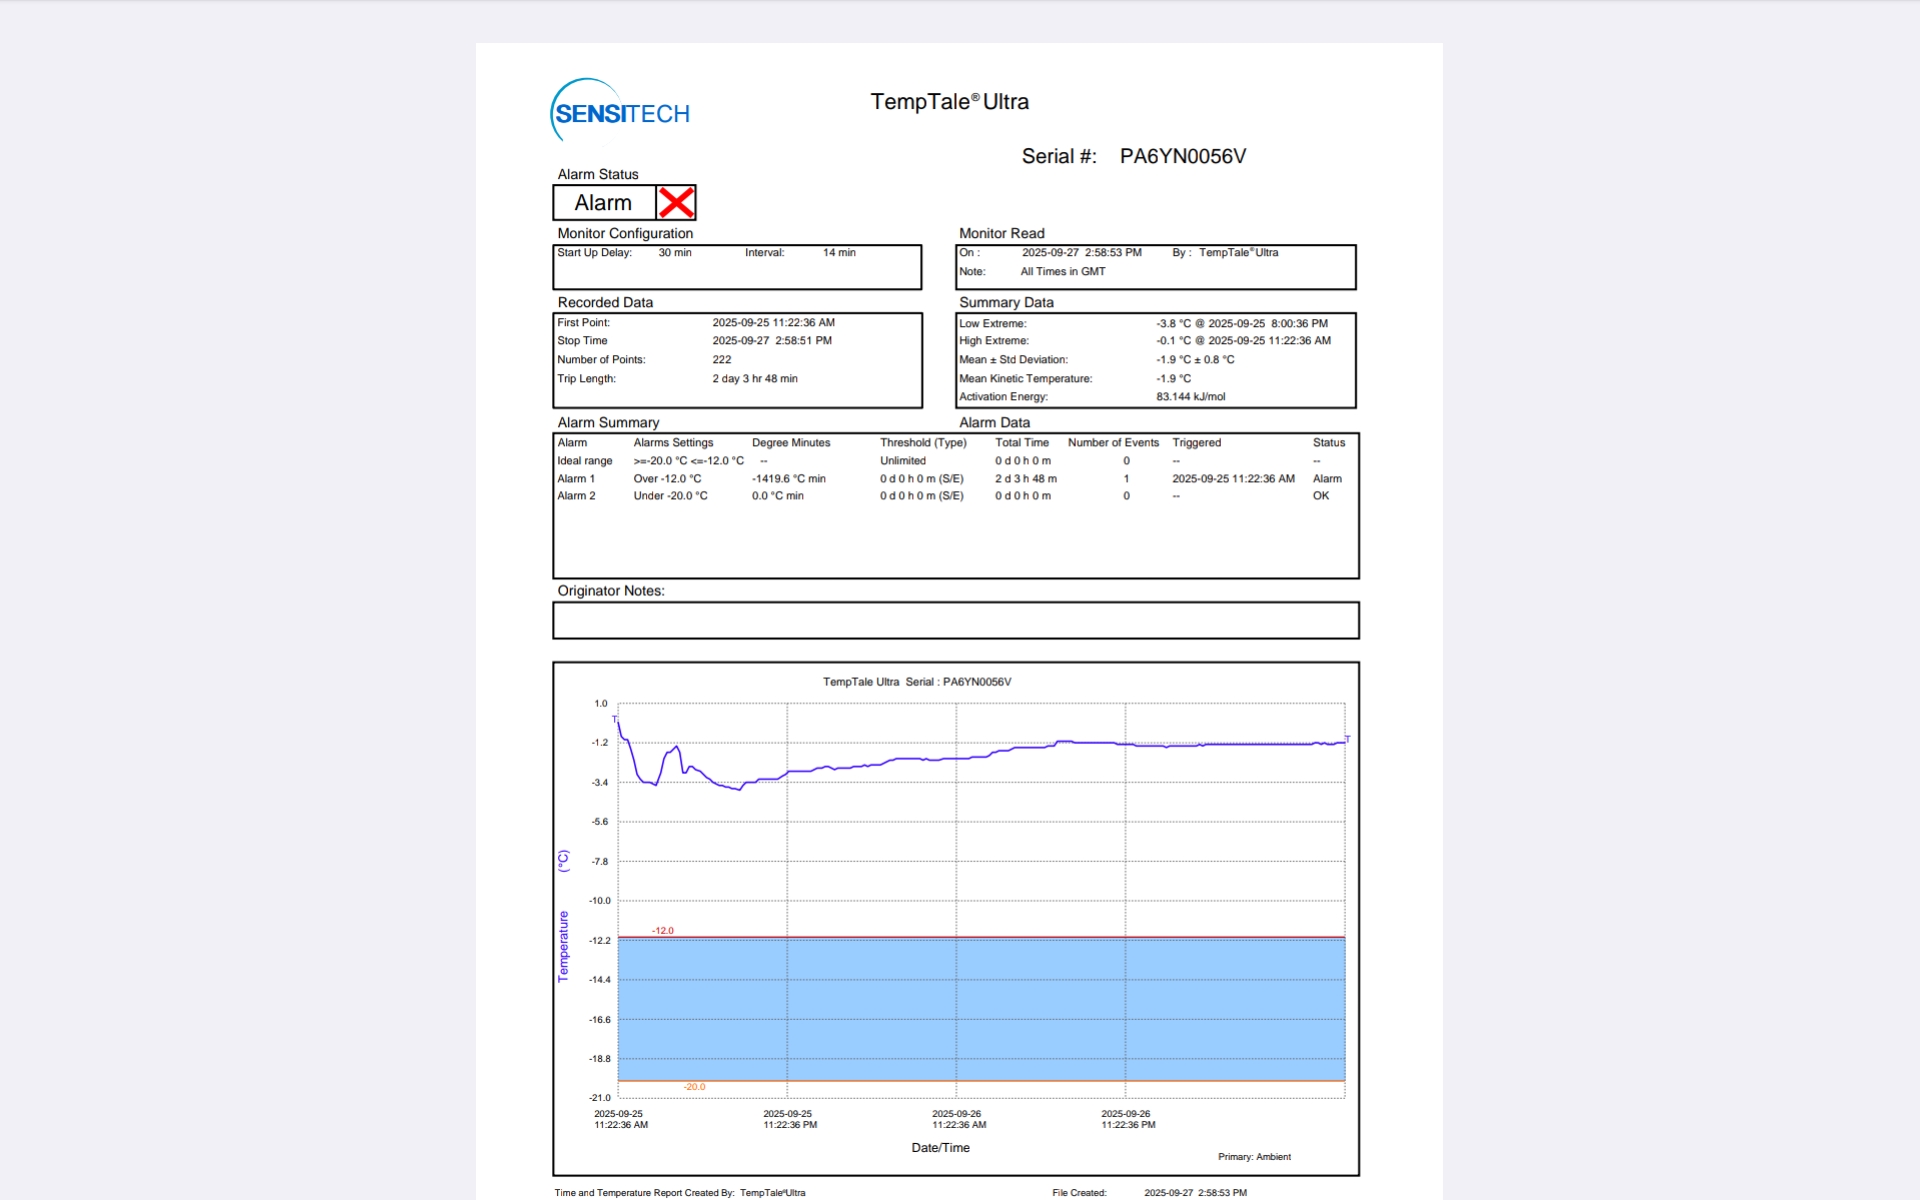The height and width of the screenshot is (1200, 1920).
Task: Click the Sensitech logo
Action: (x=620, y=112)
